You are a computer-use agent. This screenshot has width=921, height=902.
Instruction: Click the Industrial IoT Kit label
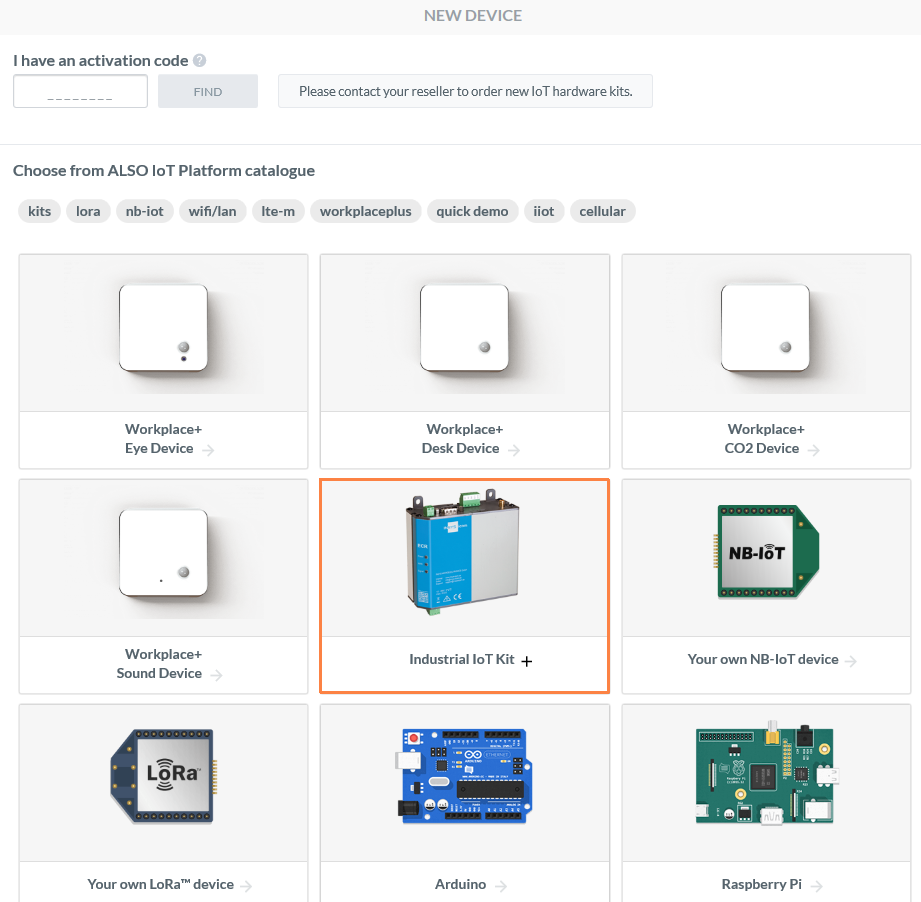pyautogui.click(x=462, y=659)
